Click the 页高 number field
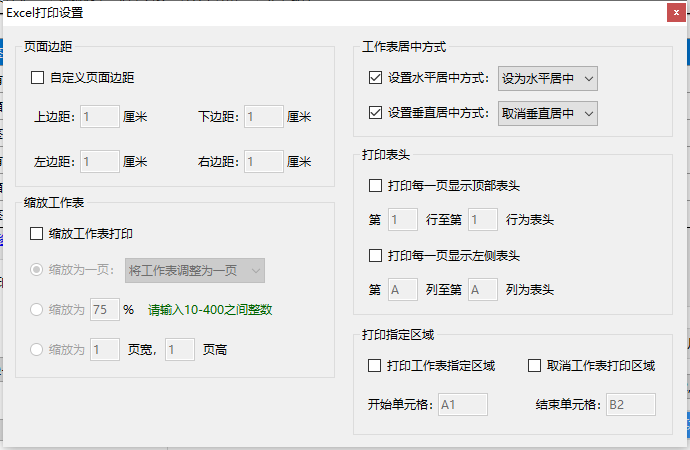This screenshot has height=450, width=690. tap(180, 350)
